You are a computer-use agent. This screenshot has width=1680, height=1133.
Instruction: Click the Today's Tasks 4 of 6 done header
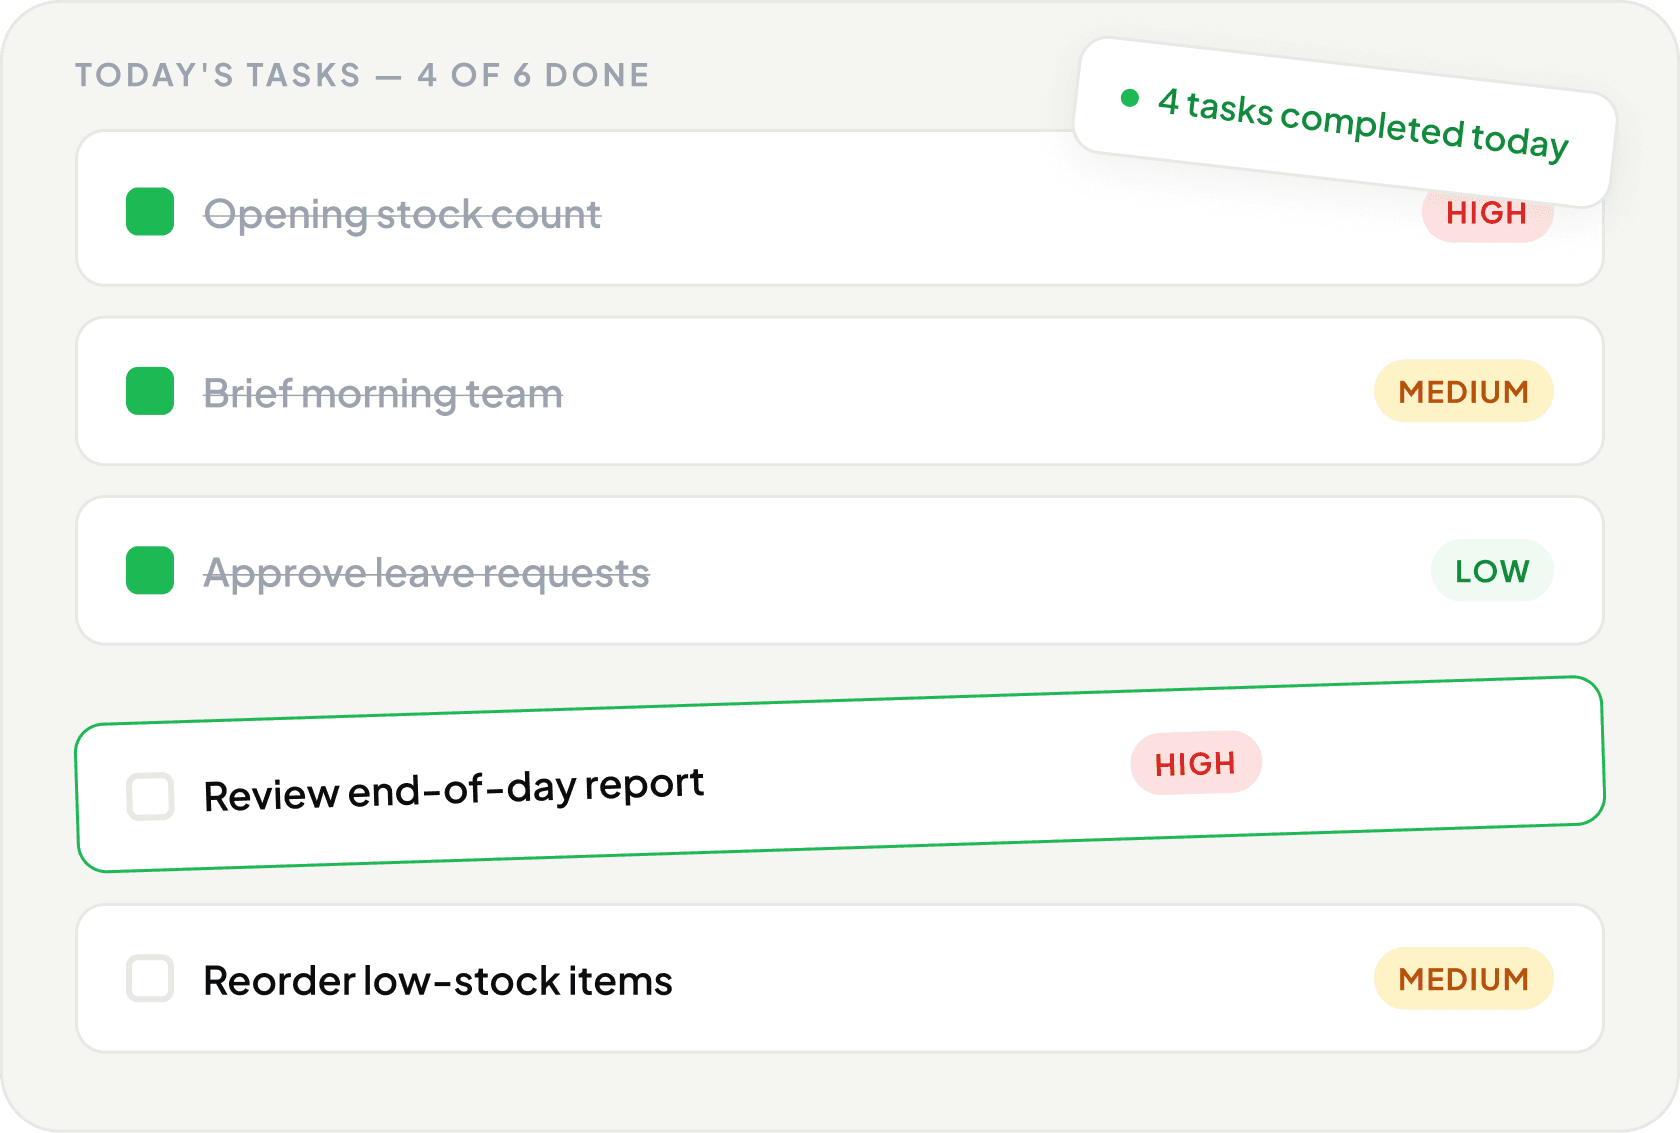[362, 75]
